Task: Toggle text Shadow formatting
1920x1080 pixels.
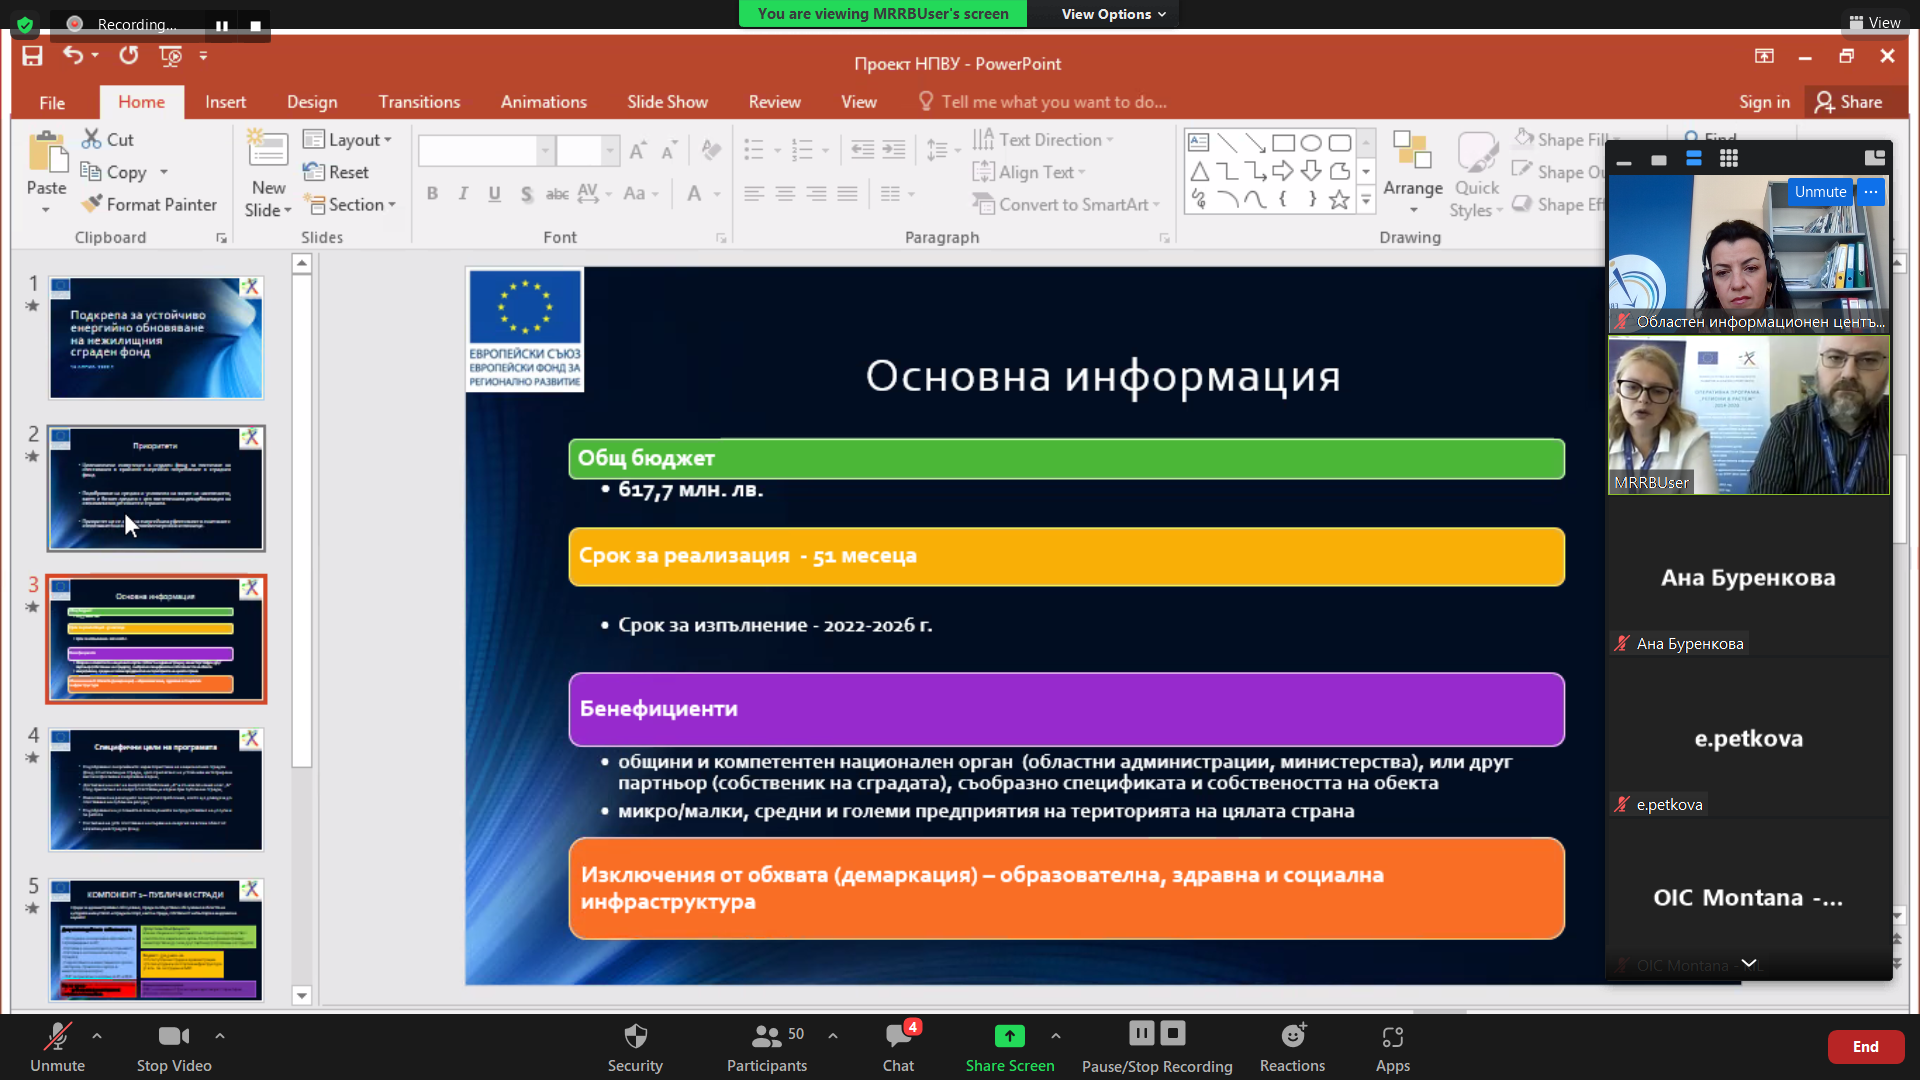Action: coord(526,194)
